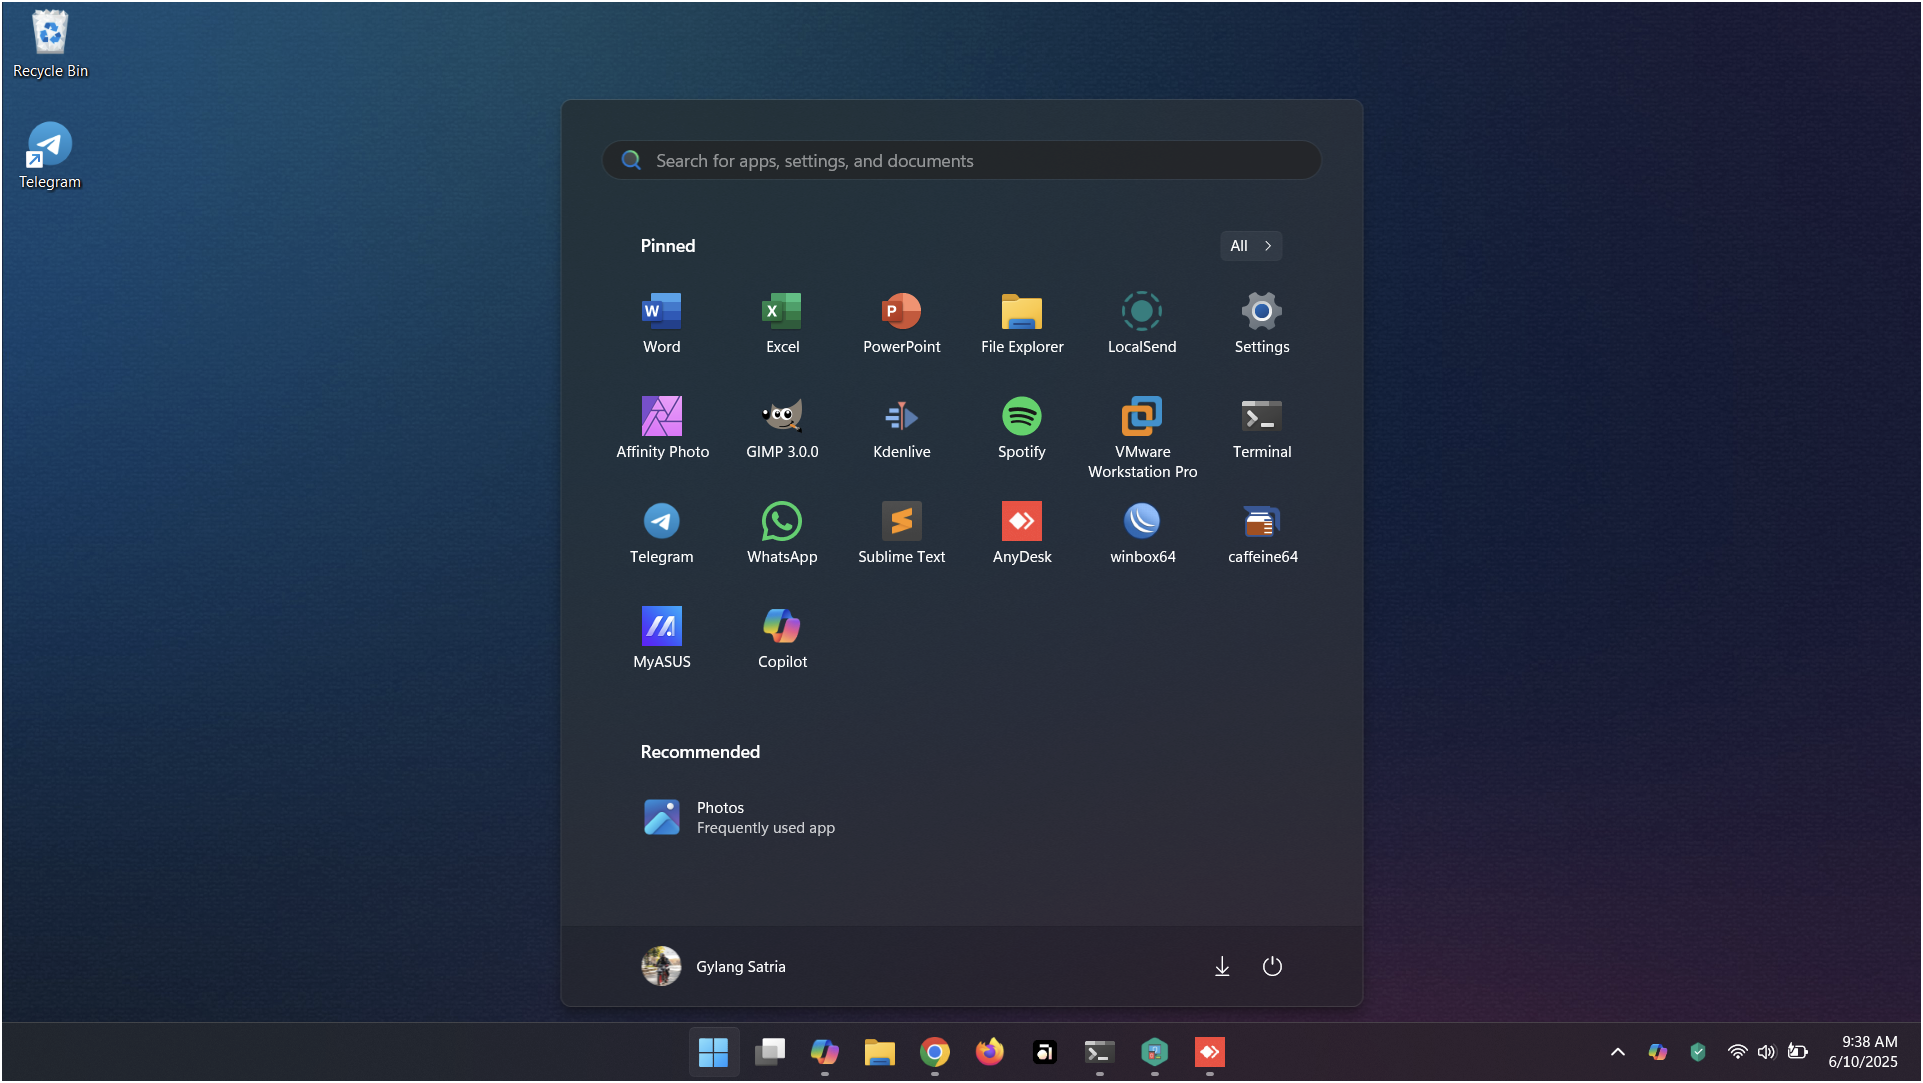1923x1083 pixels.
Task: Open Wi-Fi network quick settings
Action: coord(1737,1052)
